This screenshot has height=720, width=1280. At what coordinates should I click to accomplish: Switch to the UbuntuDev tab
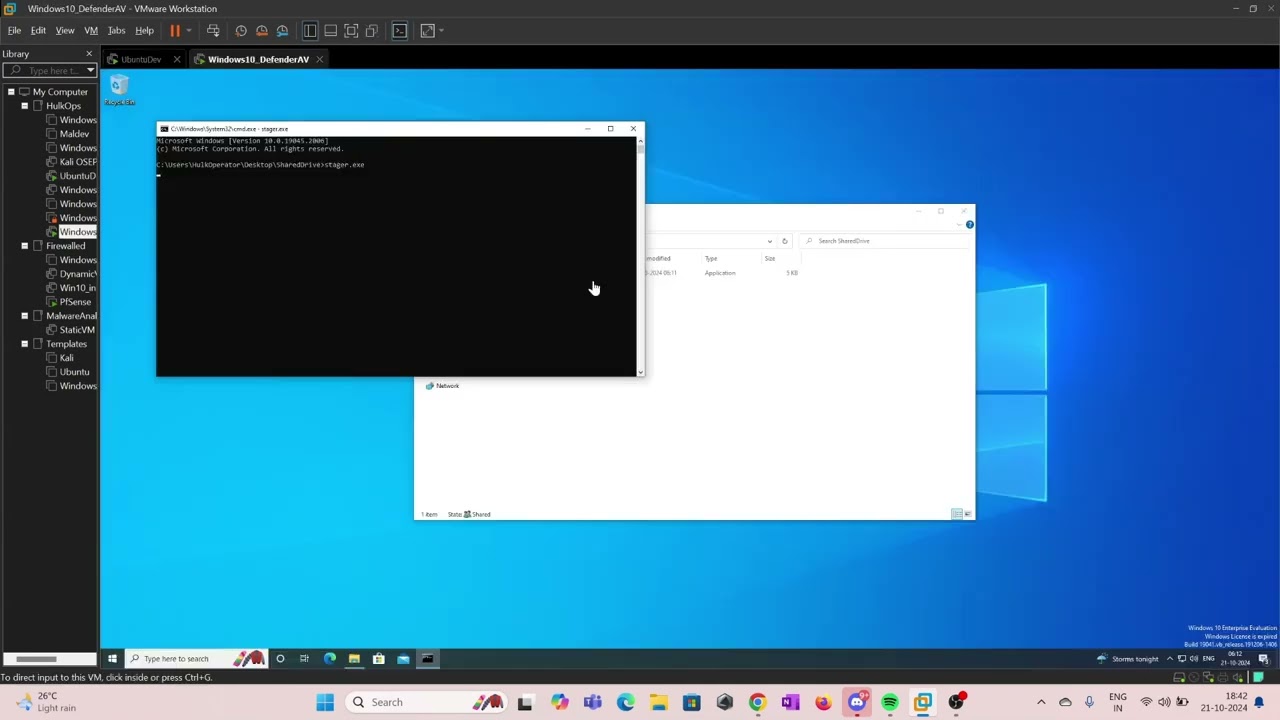(140, 59)
